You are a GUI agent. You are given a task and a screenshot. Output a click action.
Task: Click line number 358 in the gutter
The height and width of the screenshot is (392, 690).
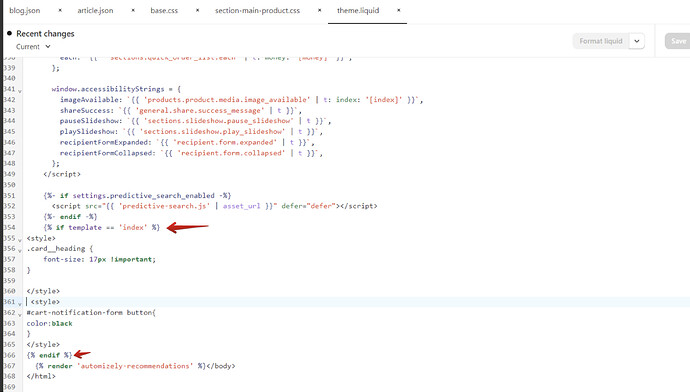[x=9, y=270]
